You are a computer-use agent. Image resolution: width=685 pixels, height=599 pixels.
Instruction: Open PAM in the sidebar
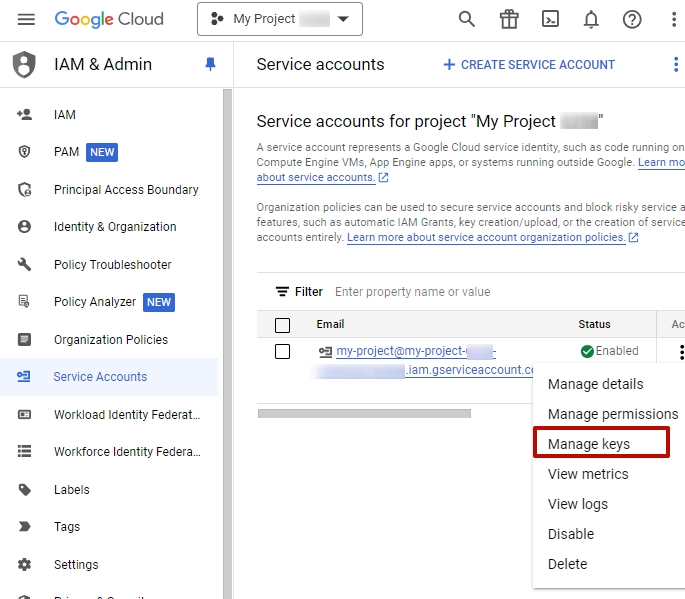66,152
